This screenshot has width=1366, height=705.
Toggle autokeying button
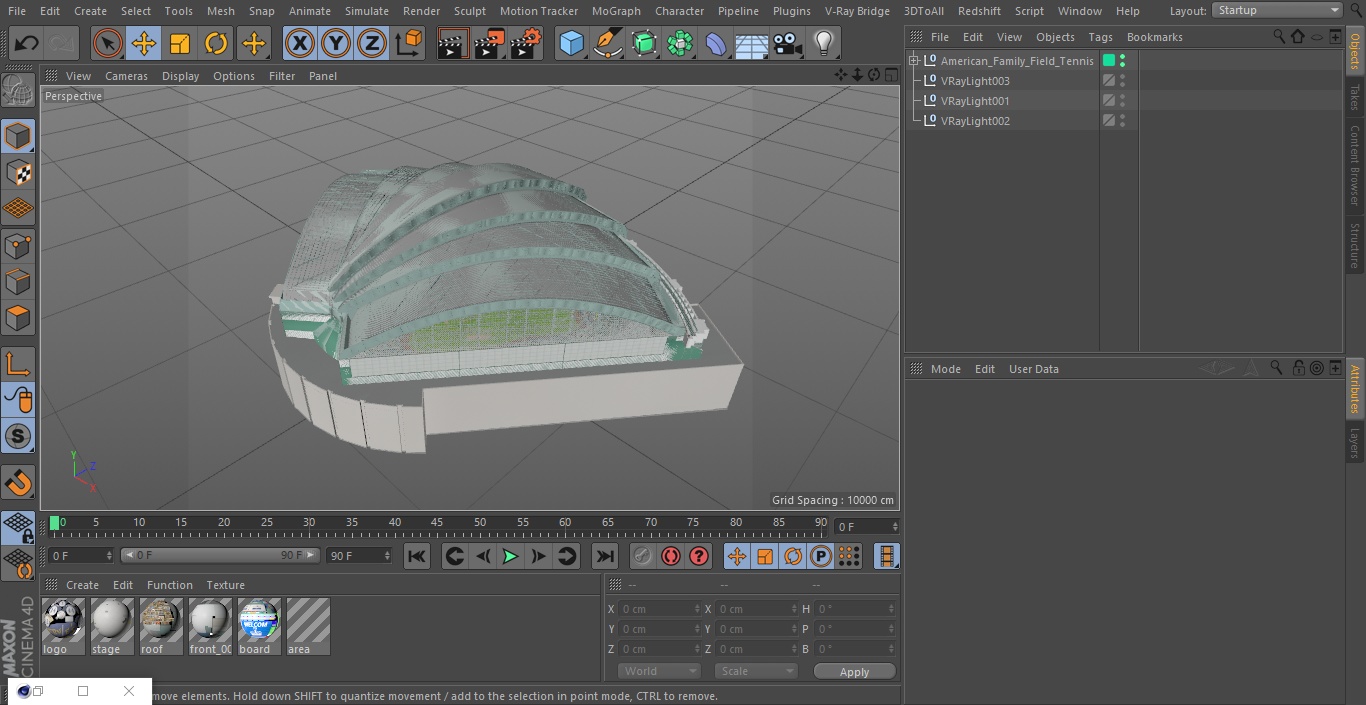pos(671,556)
